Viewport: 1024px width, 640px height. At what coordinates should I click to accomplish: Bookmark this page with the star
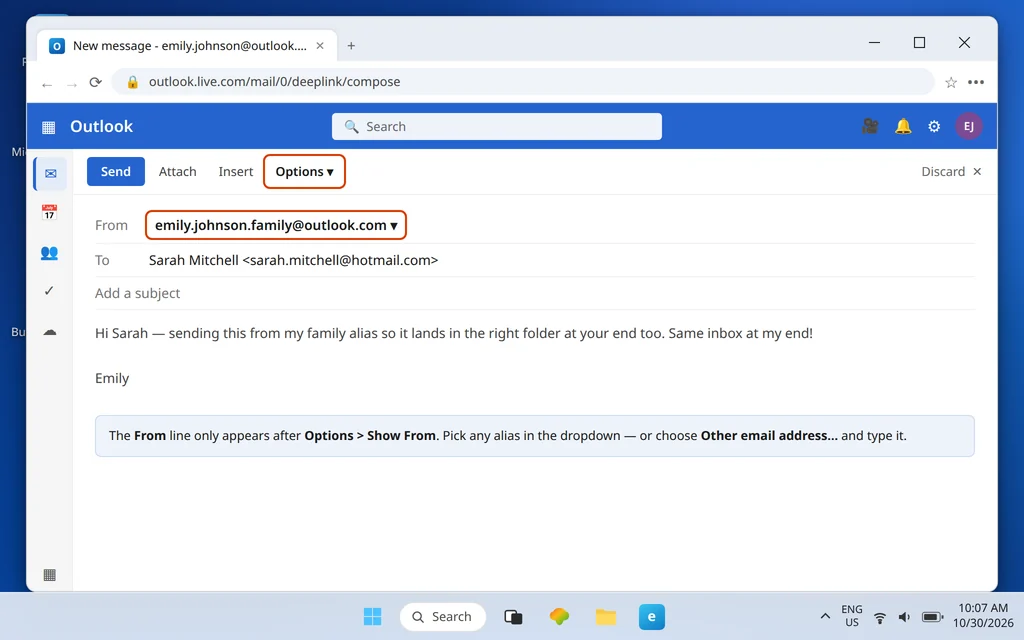[x=951, y=82]
